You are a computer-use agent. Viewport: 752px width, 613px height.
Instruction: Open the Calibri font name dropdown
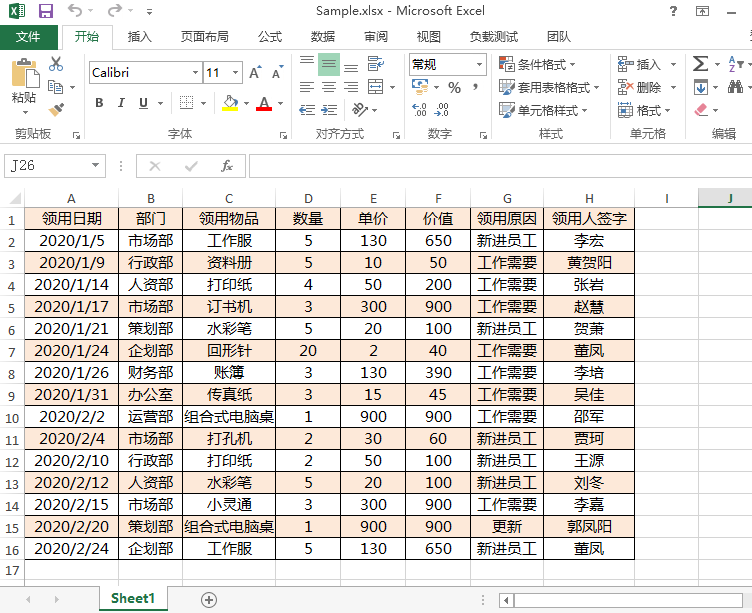(195, 72)
